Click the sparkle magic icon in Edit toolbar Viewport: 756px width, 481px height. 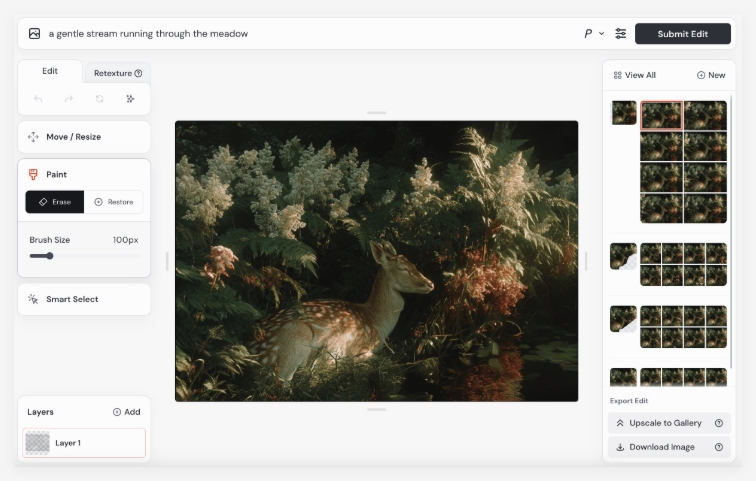[x=130, y=99]
